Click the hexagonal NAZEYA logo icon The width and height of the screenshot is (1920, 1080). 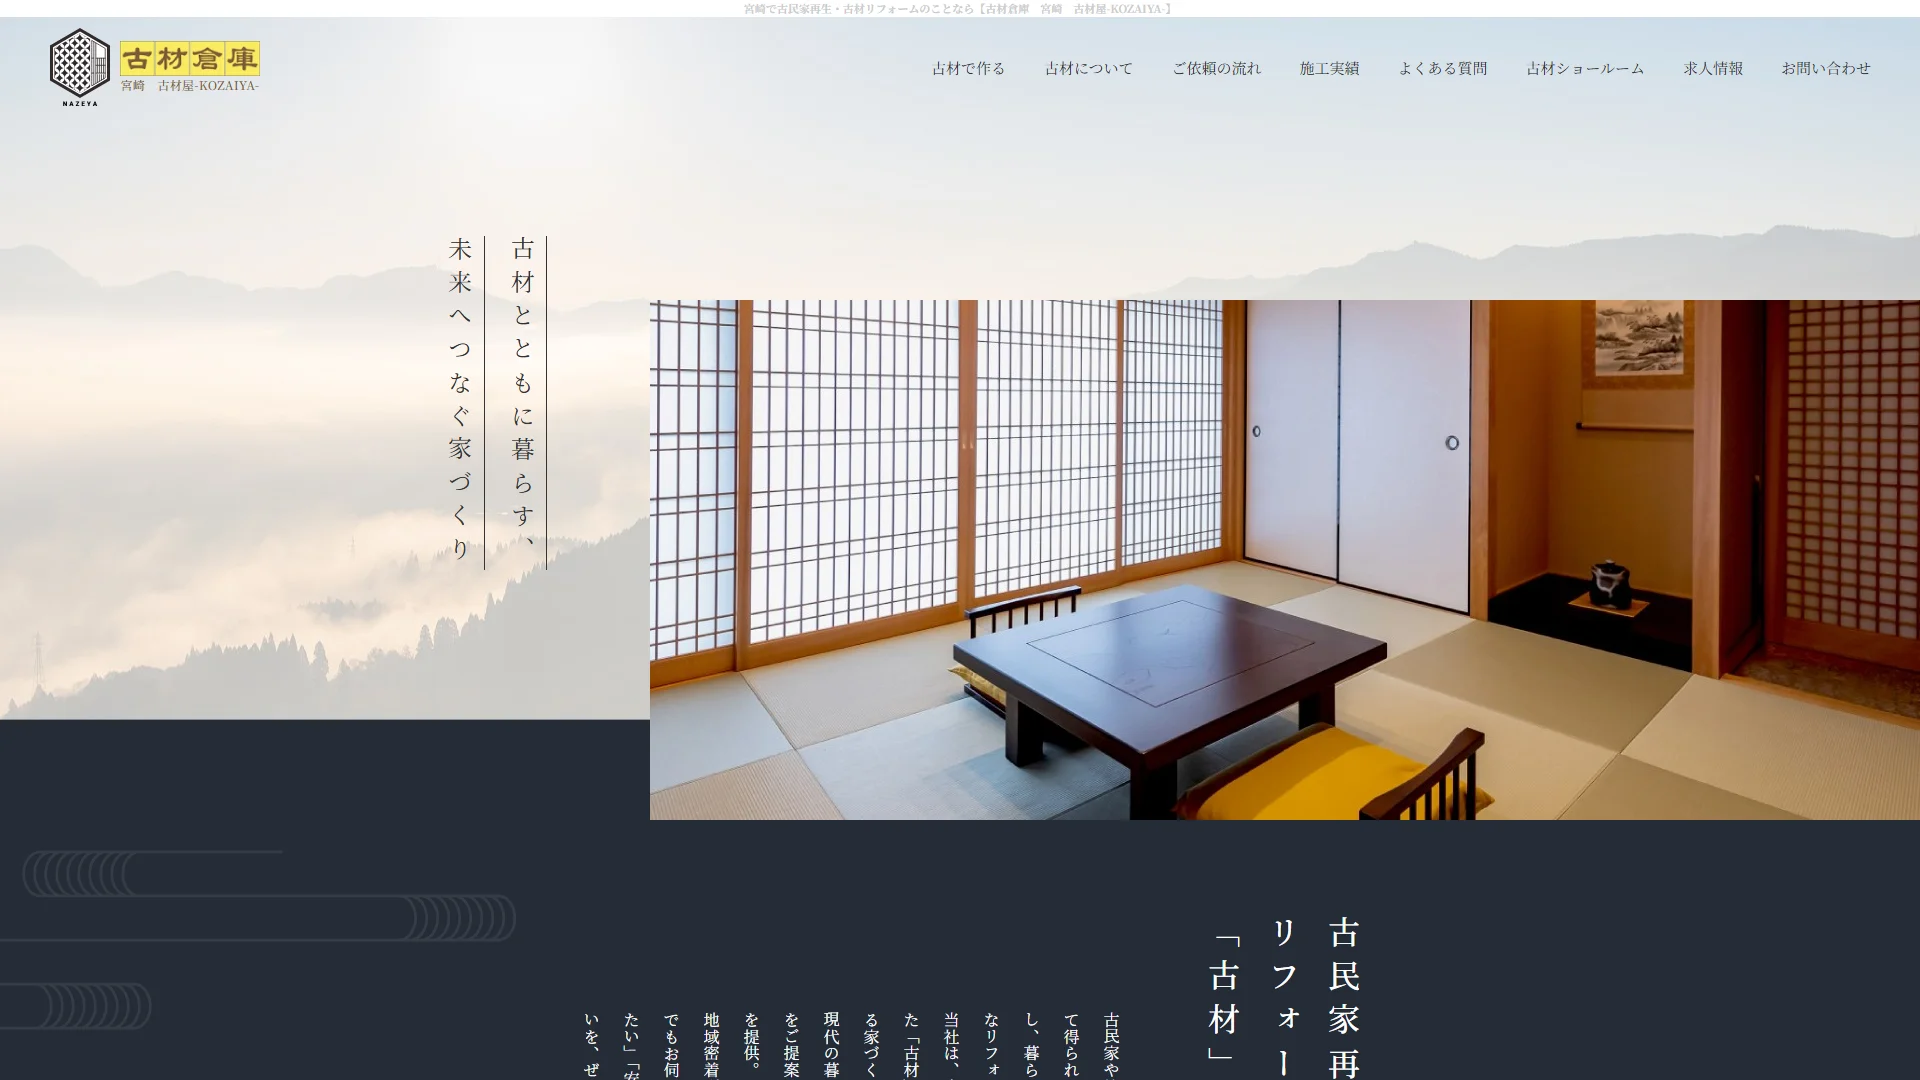(x=80, y=66)
